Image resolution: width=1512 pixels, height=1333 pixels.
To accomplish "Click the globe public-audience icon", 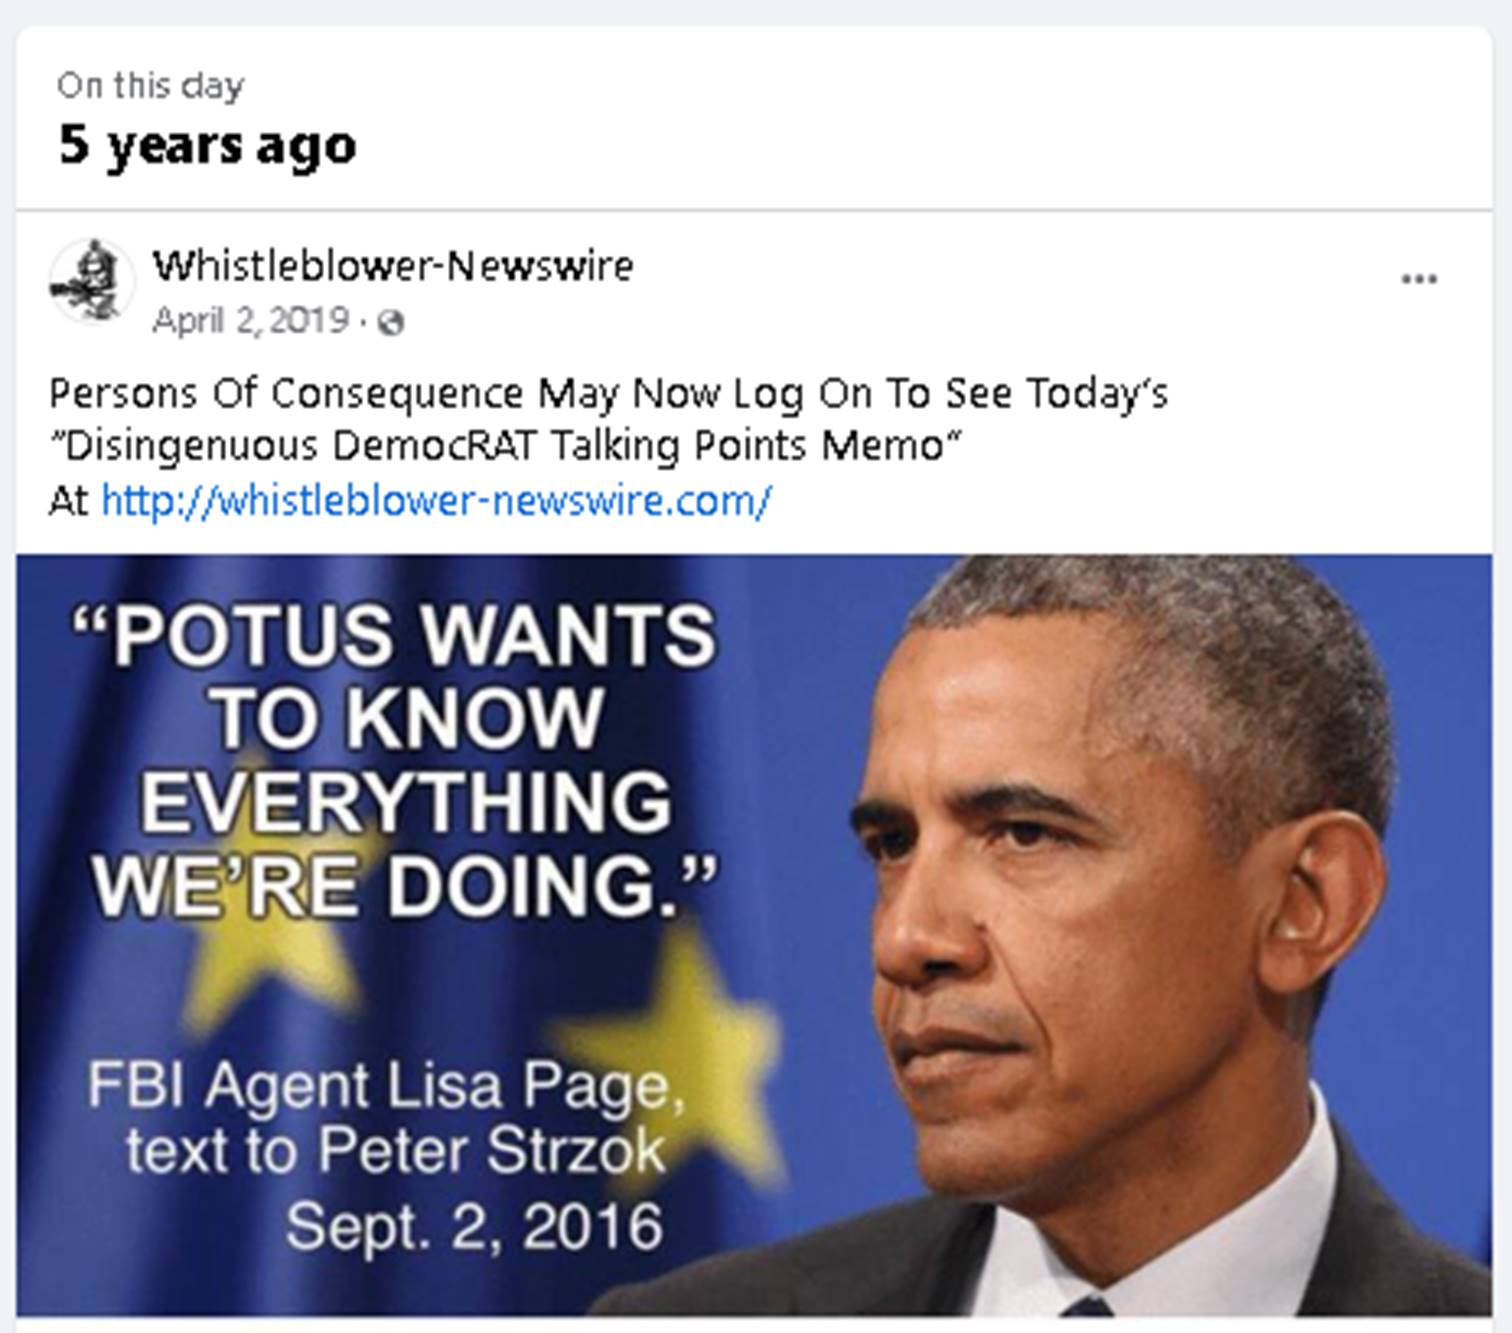I will [x=391, y=322].
